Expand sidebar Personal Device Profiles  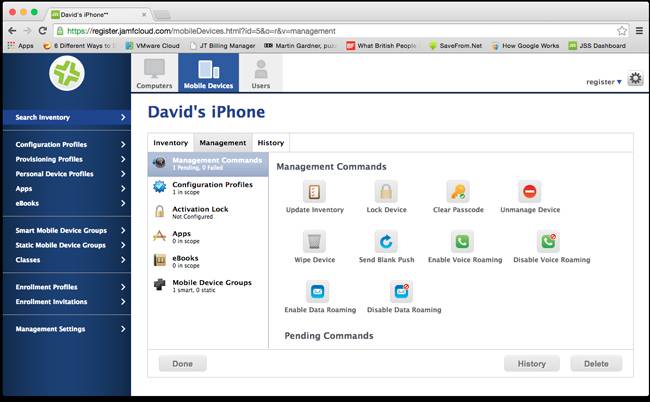pos(67,174)
